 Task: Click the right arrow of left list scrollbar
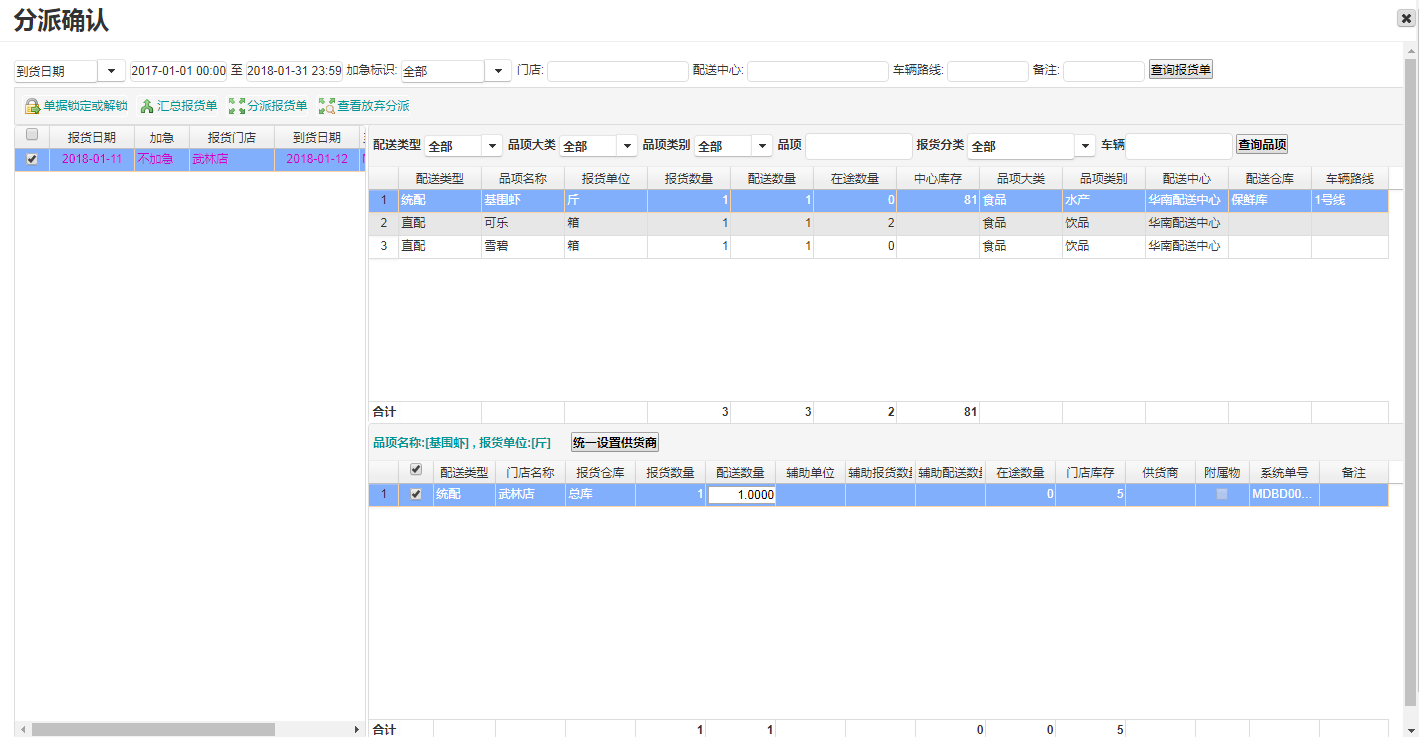click(358, 730)
